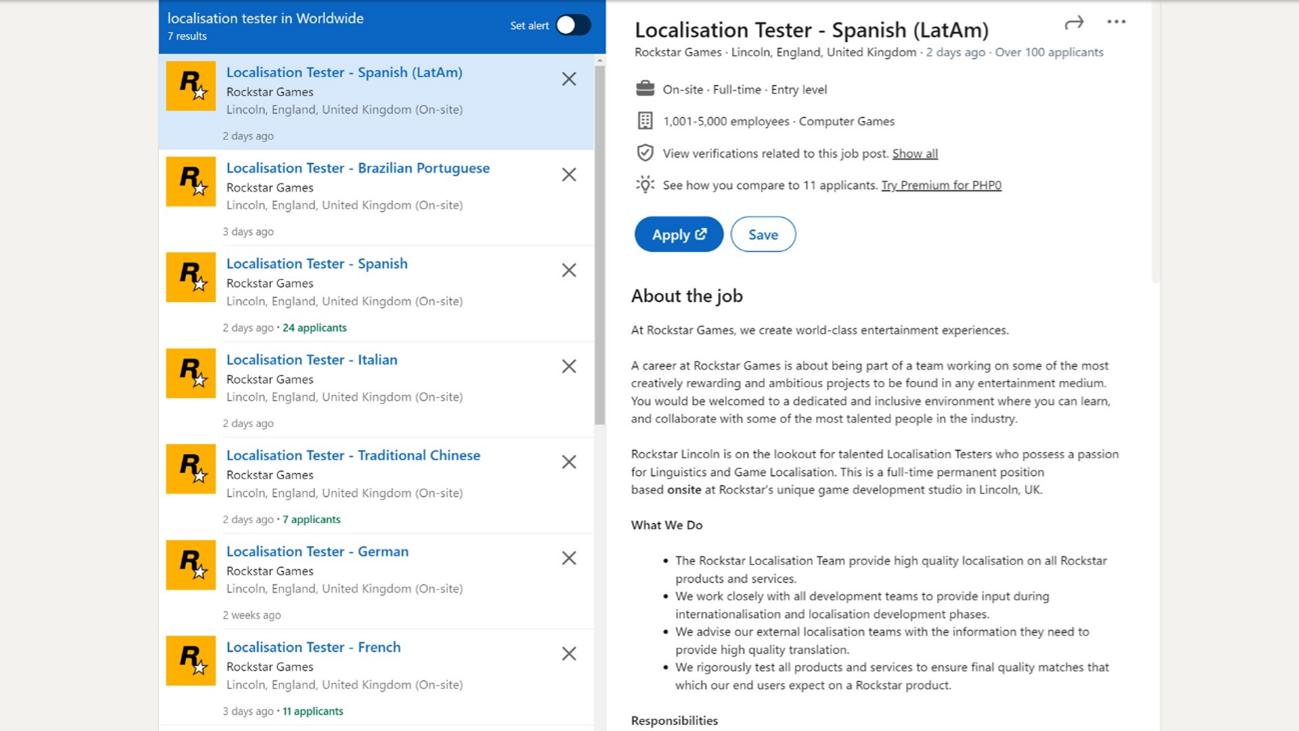
Task: Click the 'Responsibilities' heading
Action: pos(675,721)
